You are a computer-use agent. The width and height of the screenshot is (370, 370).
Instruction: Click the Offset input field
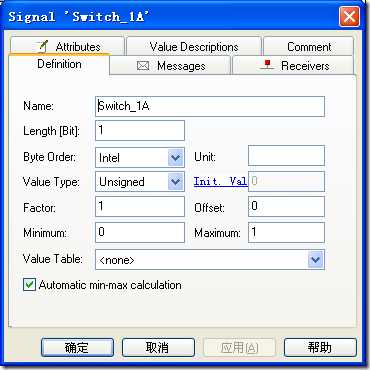tap(286, 207)
